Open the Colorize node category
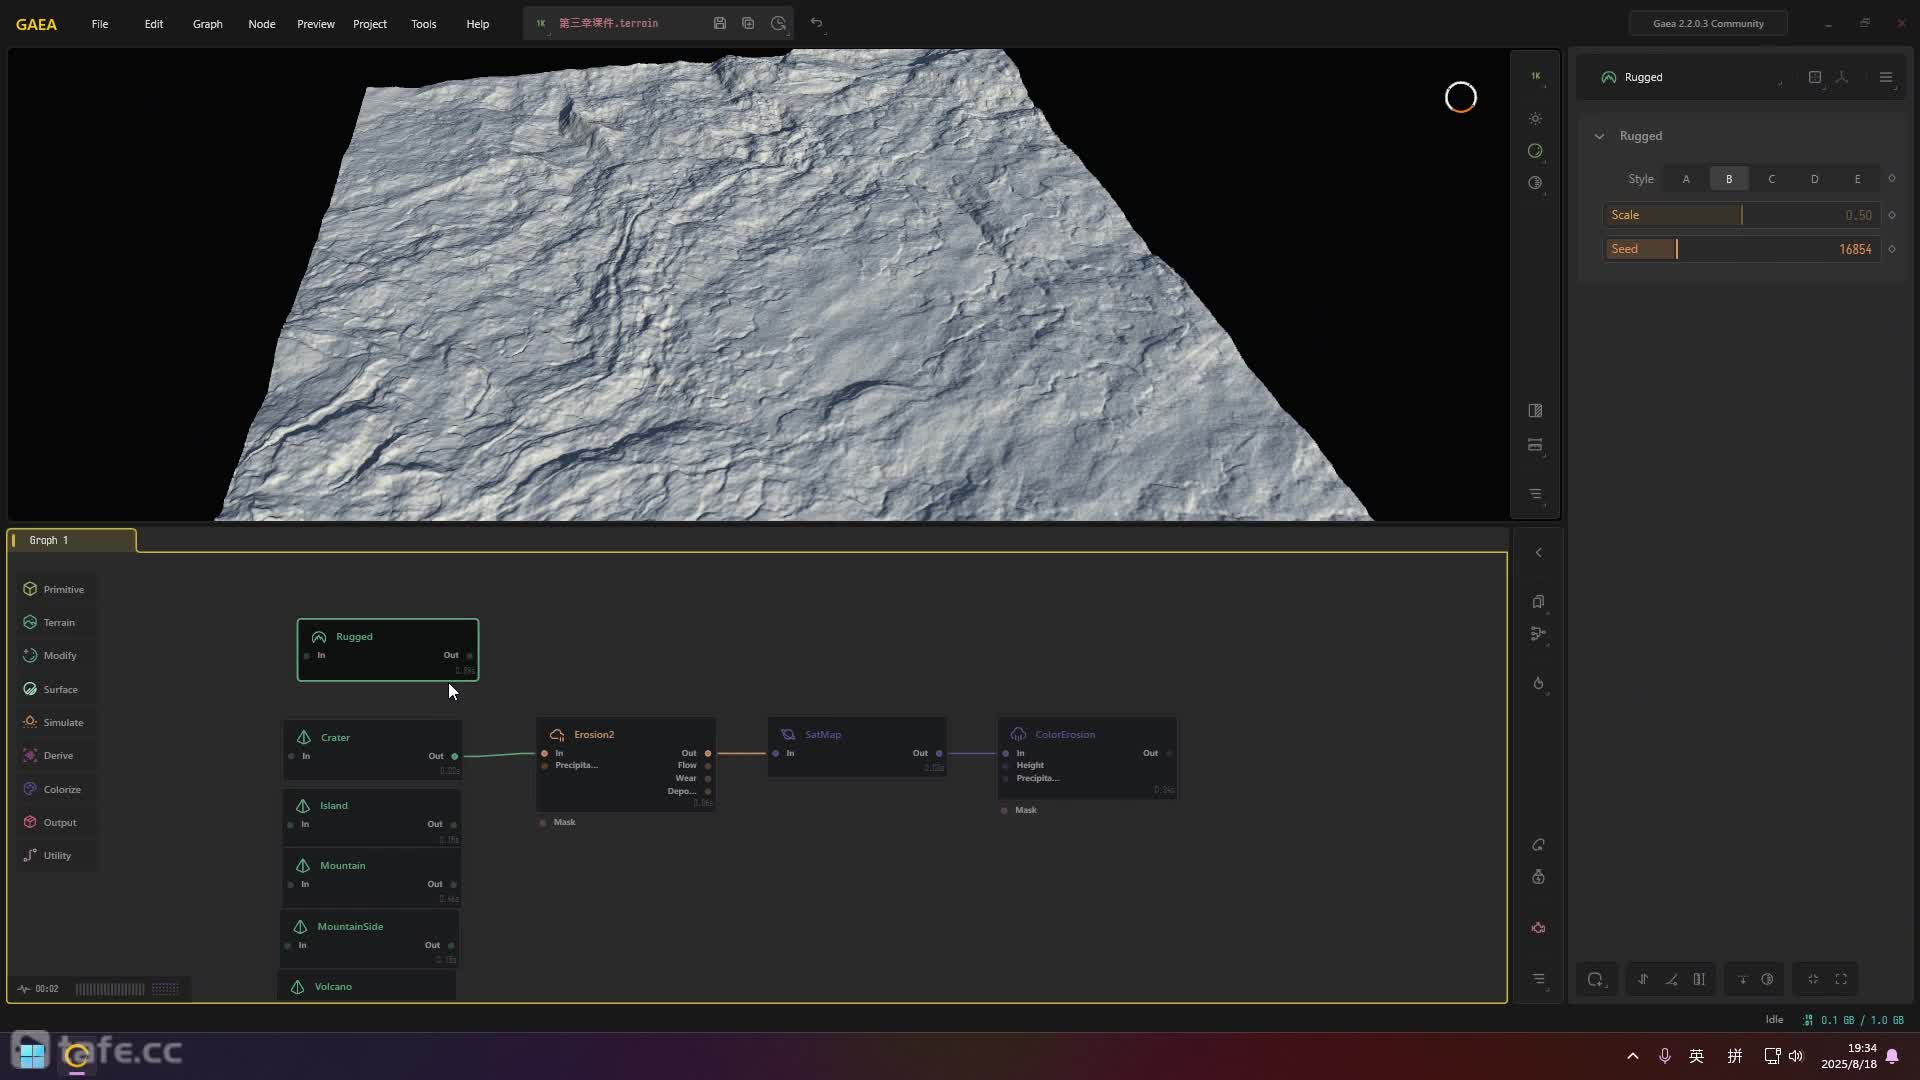Viewport: 1920px width, 1080px height. (x=61, y=789)
